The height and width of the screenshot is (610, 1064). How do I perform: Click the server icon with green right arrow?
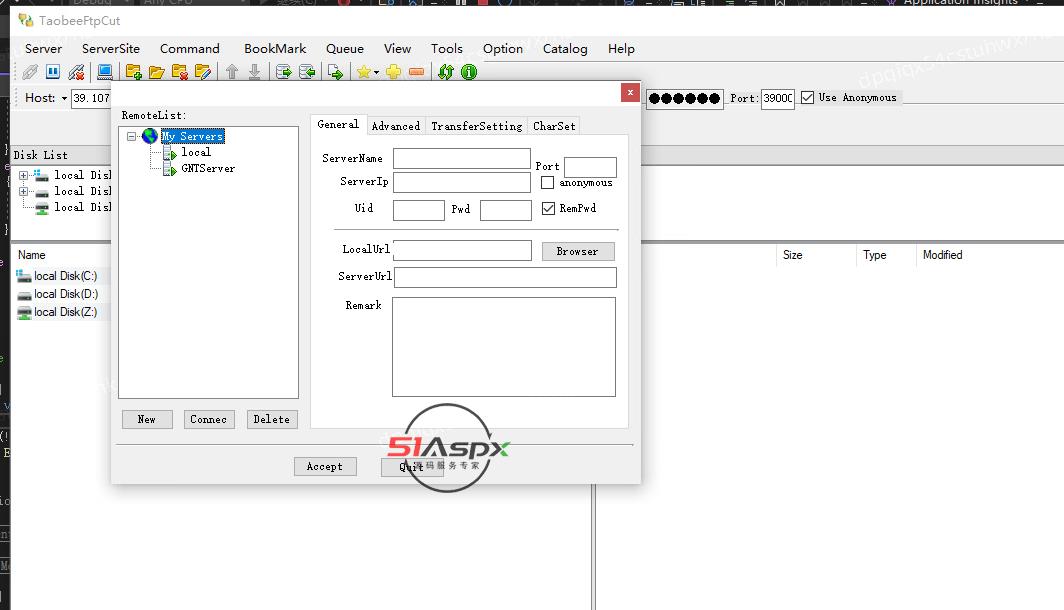coord(284,72)
